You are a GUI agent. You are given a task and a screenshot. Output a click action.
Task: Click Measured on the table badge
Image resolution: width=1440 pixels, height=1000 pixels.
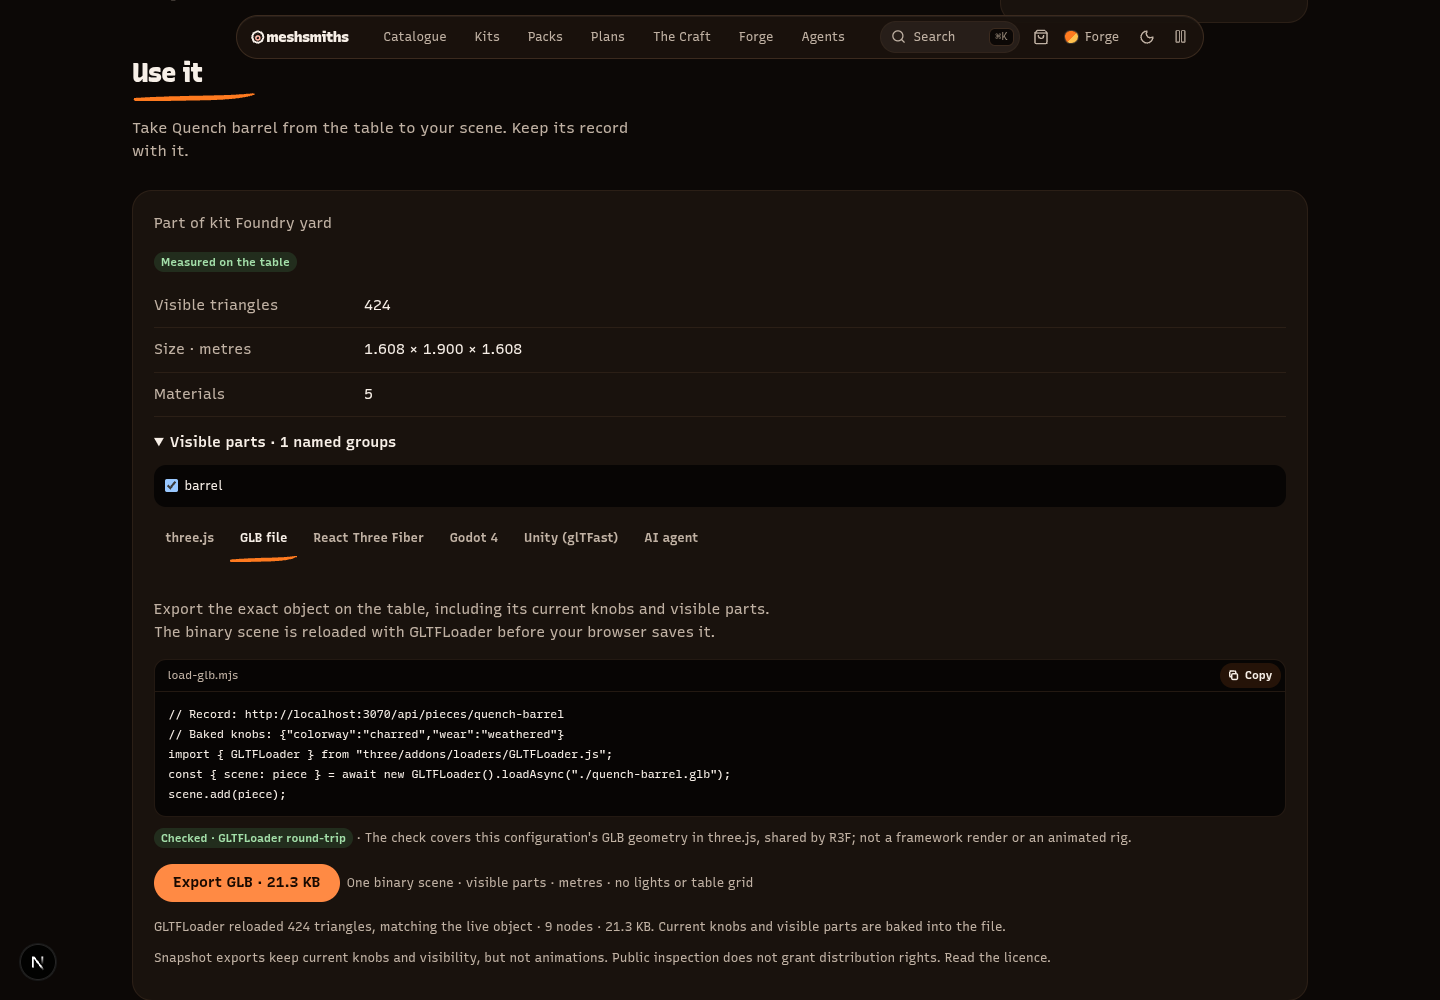[225, 262]
